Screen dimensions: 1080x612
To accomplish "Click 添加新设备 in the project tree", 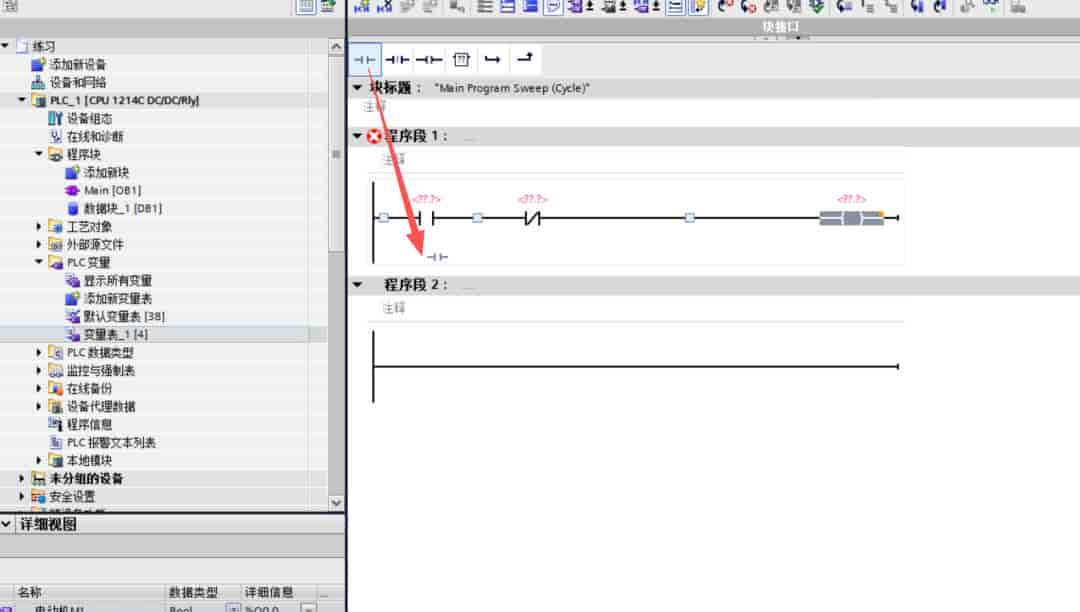I will click(x=78, y=64).
